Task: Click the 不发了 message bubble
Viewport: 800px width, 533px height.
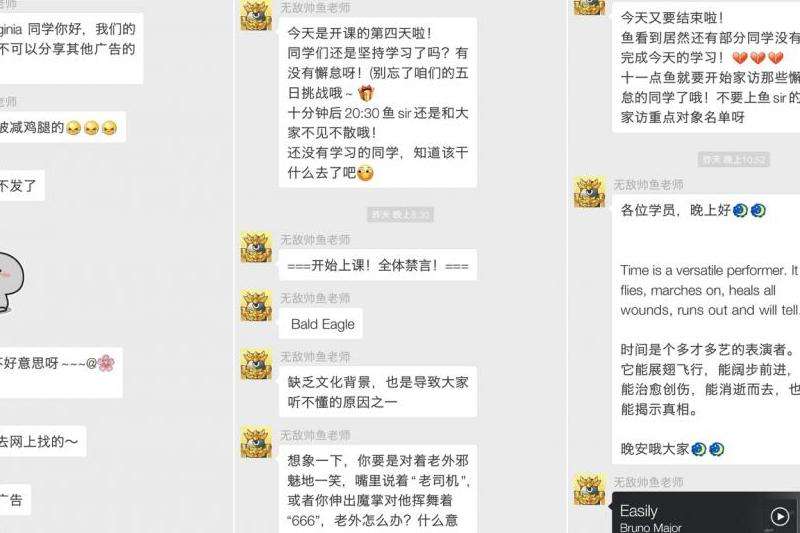Action: pos(22,186)
